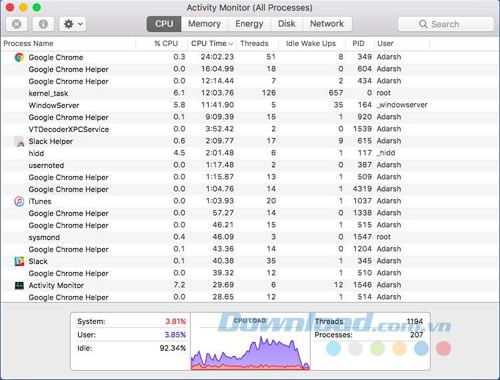Click the Activity Monitor process icon
The image size is (500, 380).
19,285
